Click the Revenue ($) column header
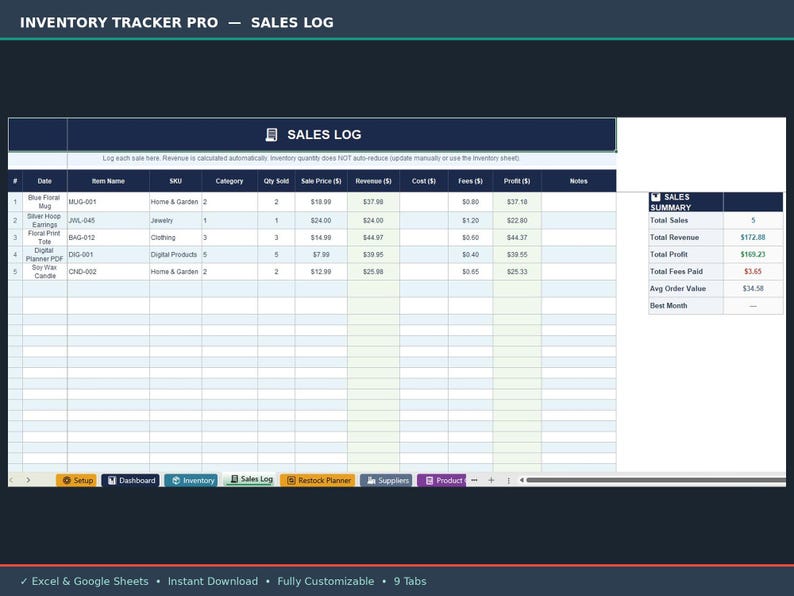This screenshot has height=596, width=794. [x=373, y=181]
